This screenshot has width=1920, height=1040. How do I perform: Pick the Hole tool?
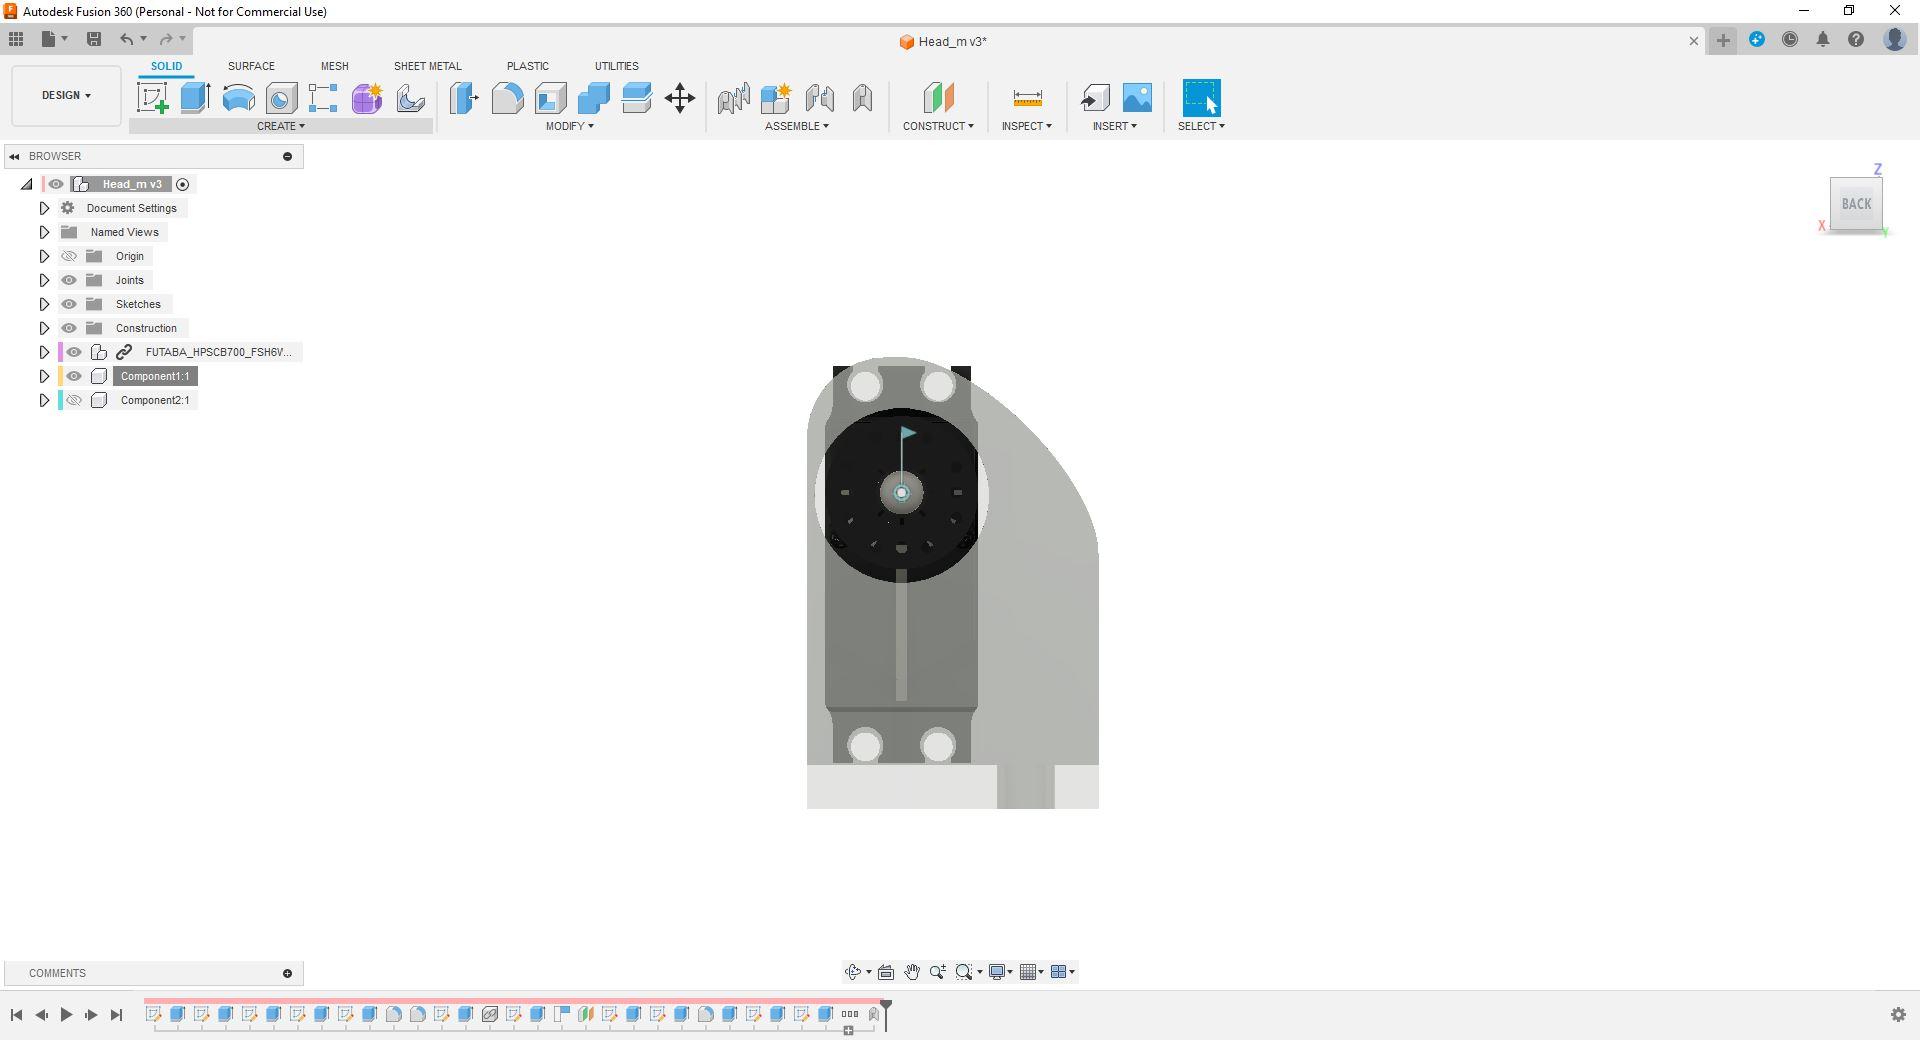click(281, 98)
